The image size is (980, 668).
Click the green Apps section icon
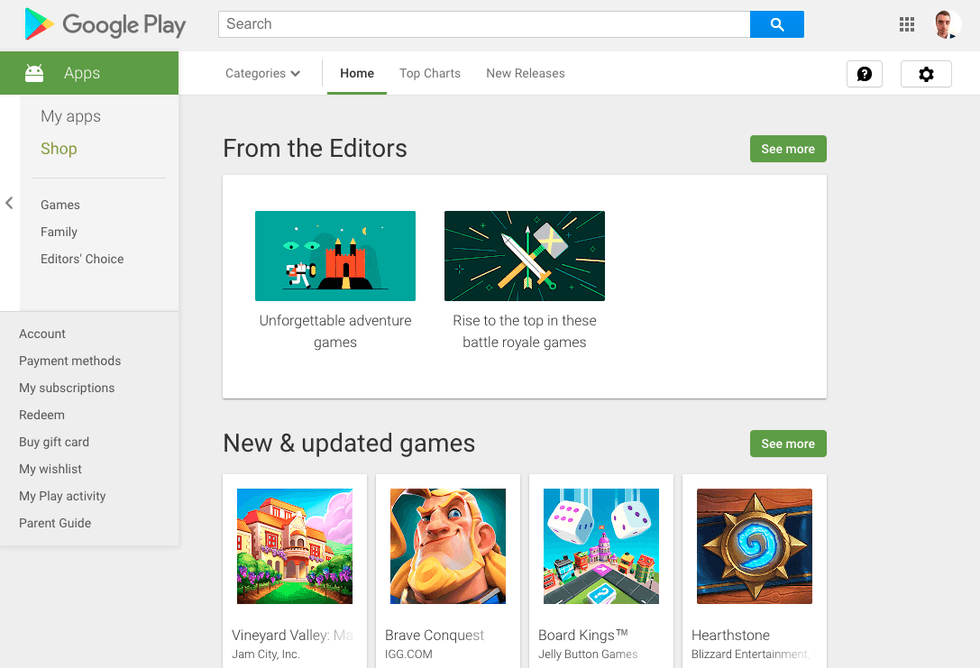pyautogui.click(x=35, y=72)
